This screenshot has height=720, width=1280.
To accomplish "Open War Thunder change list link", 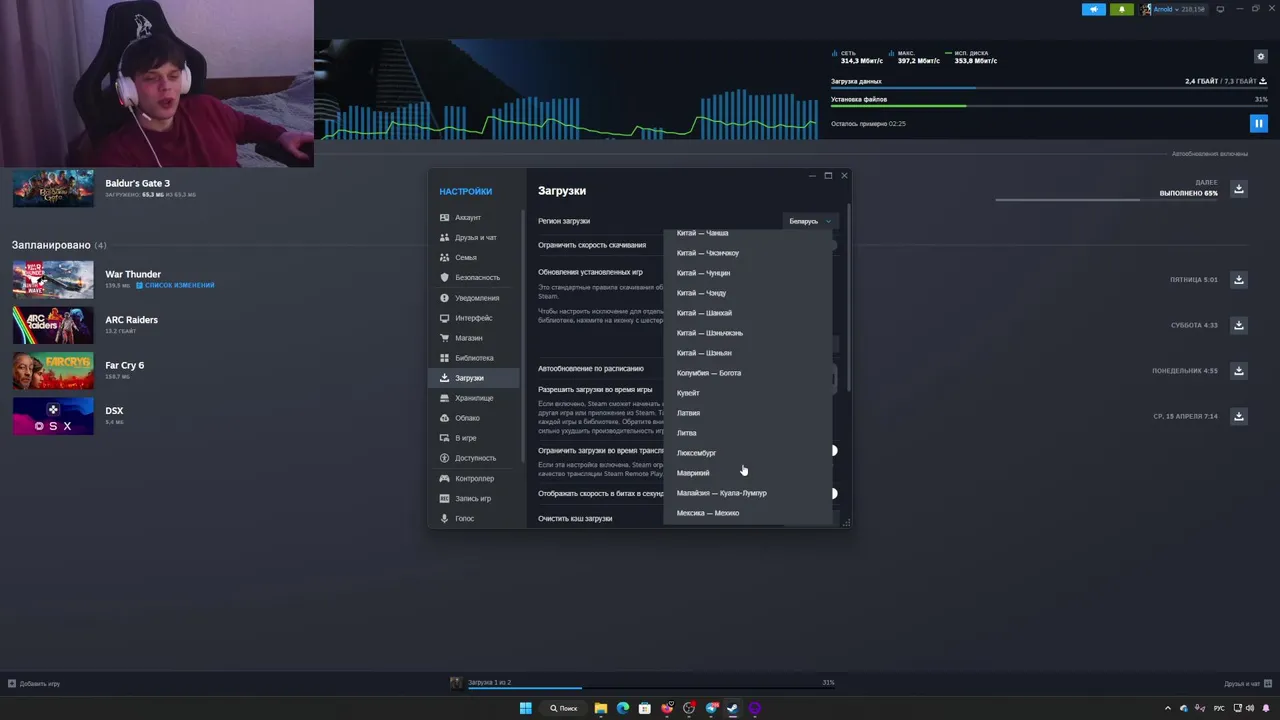I will pyautogui.click(x=175, y=286).
